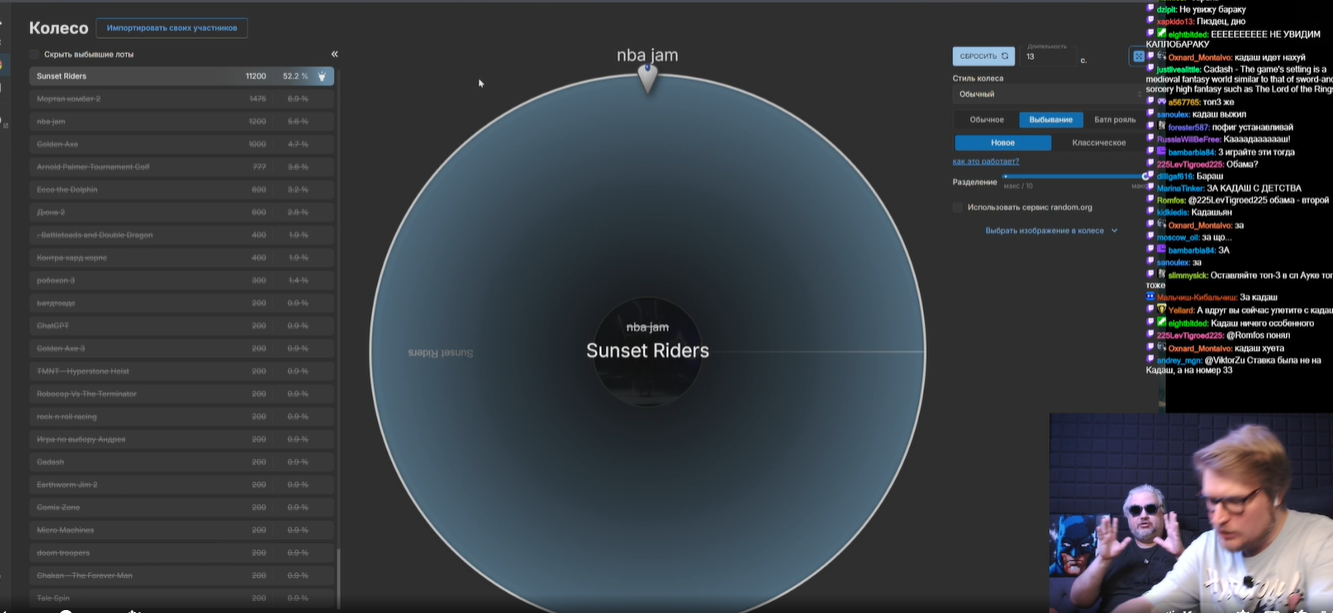Viewport: 1333px width, 613px height.
Task: Select the 'Battletoads and Double Dragon' row
Action: tap(181, 235)
